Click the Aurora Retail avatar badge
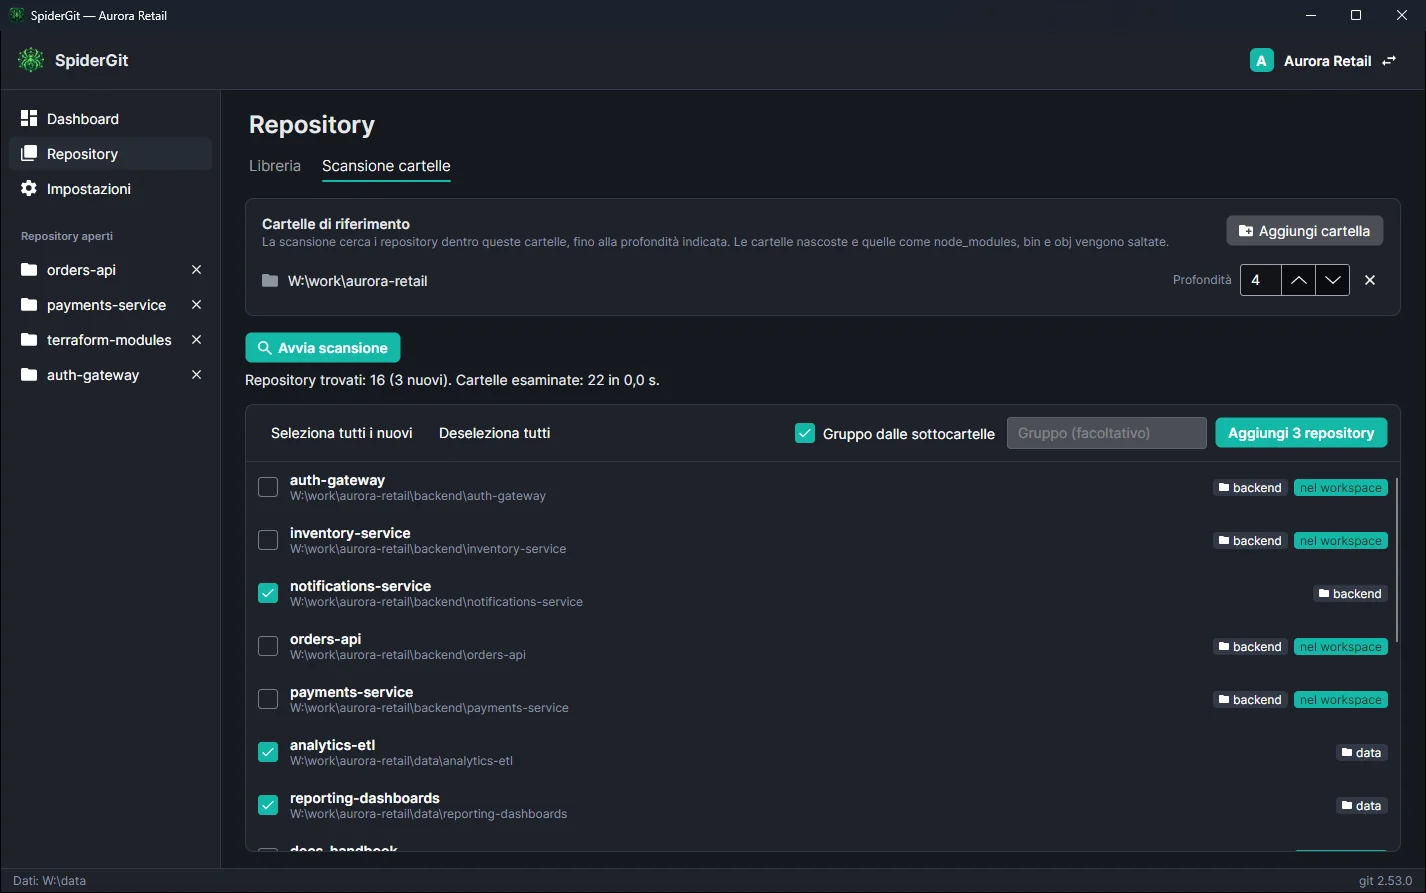The image size is (1426, 893). (x=1261, y=61)
